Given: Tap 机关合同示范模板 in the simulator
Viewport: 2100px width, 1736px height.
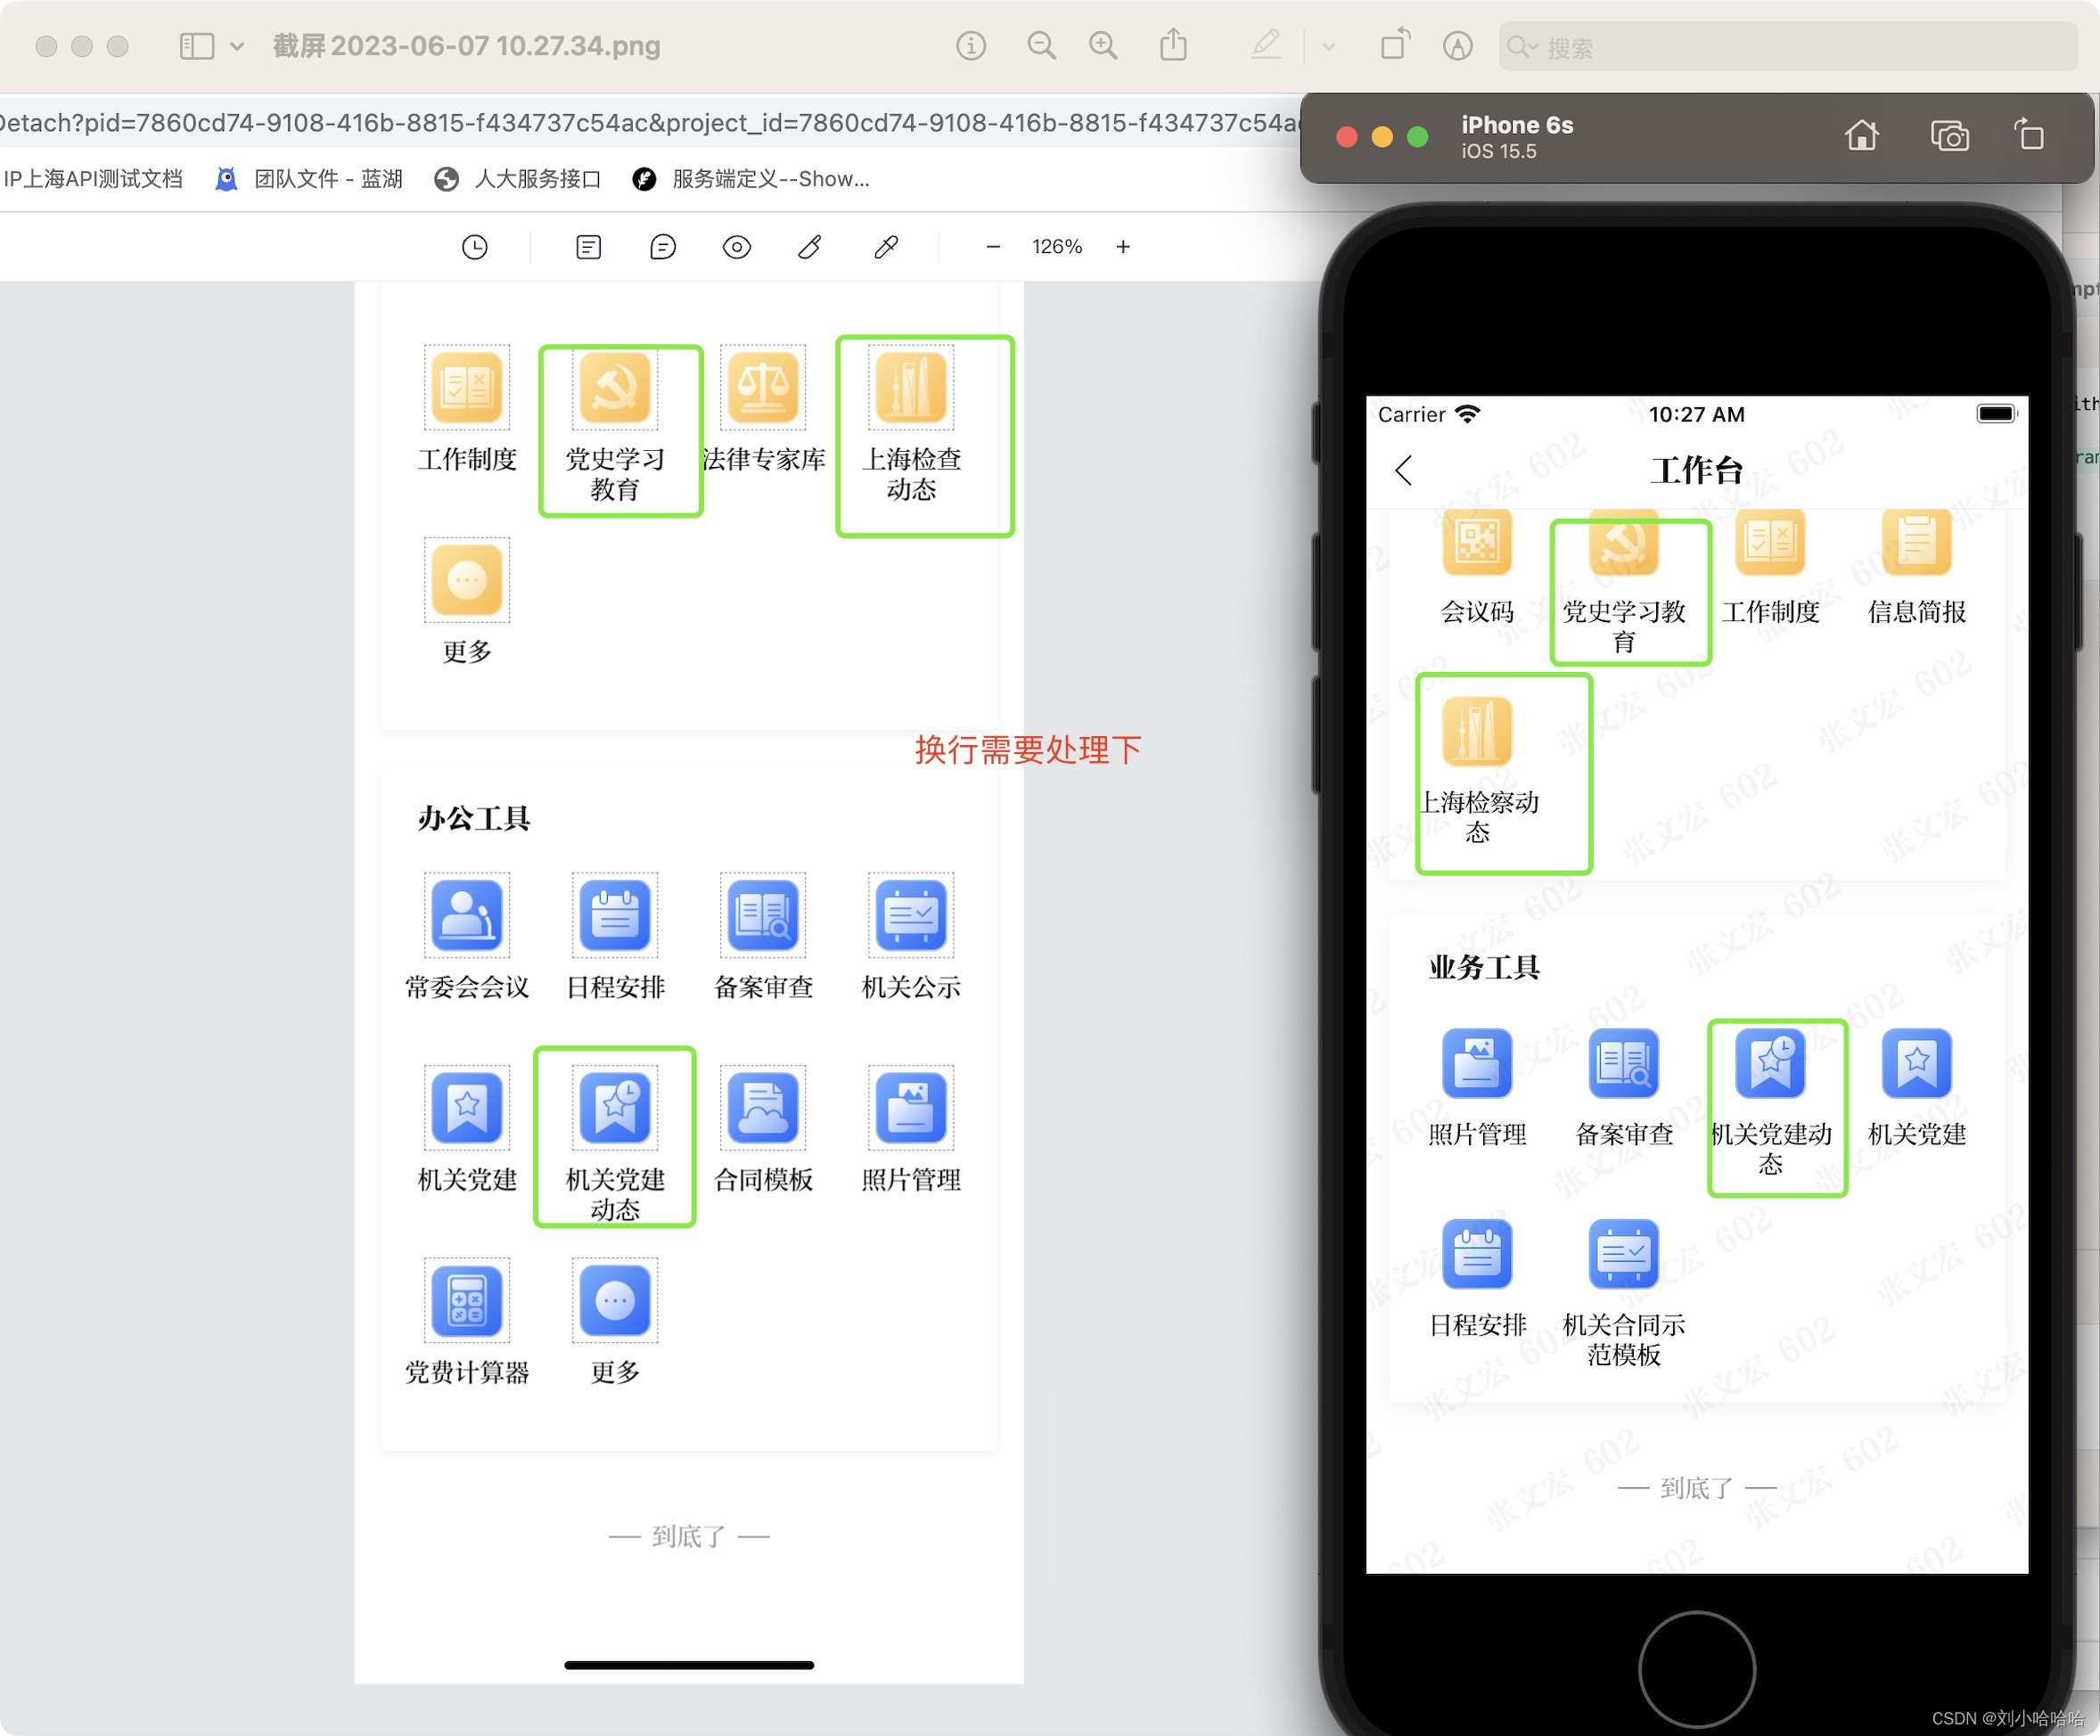Looking at the screenshot, I should [x=1624, y=1293].
